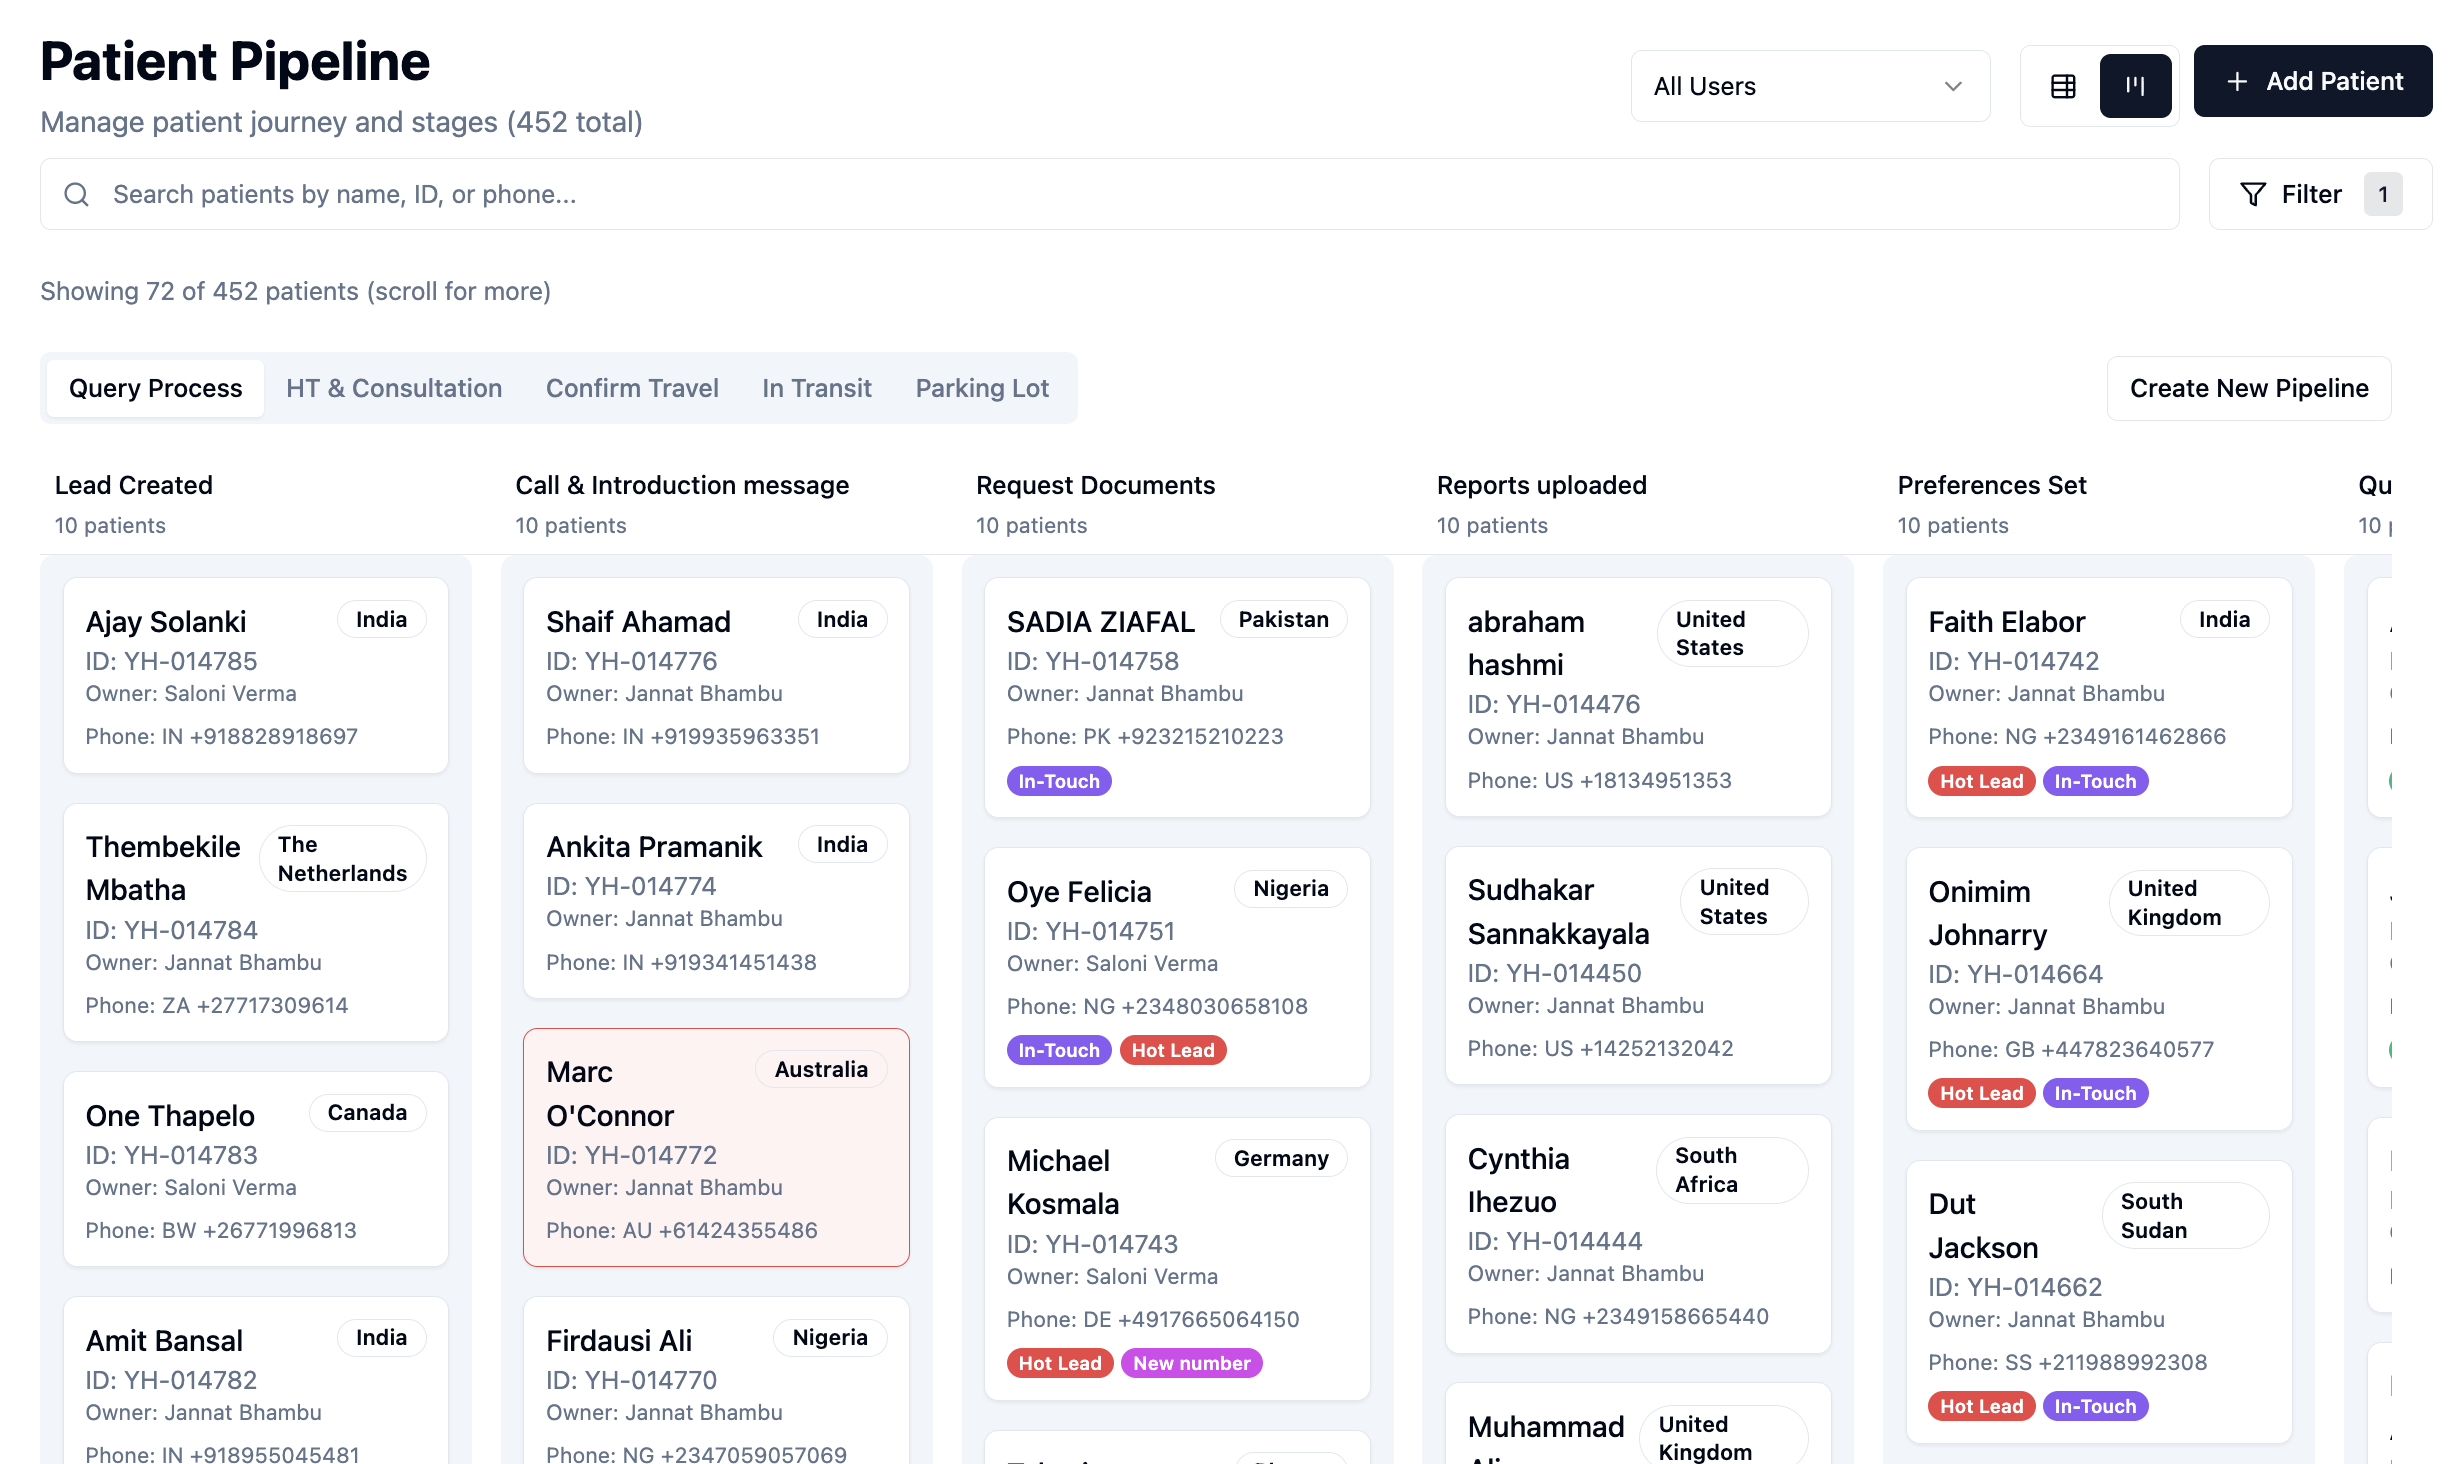Click Hot Lead tag on Faith Elabor card
Screen dimensions: 2452x1464
click(x=1981, y=781)
